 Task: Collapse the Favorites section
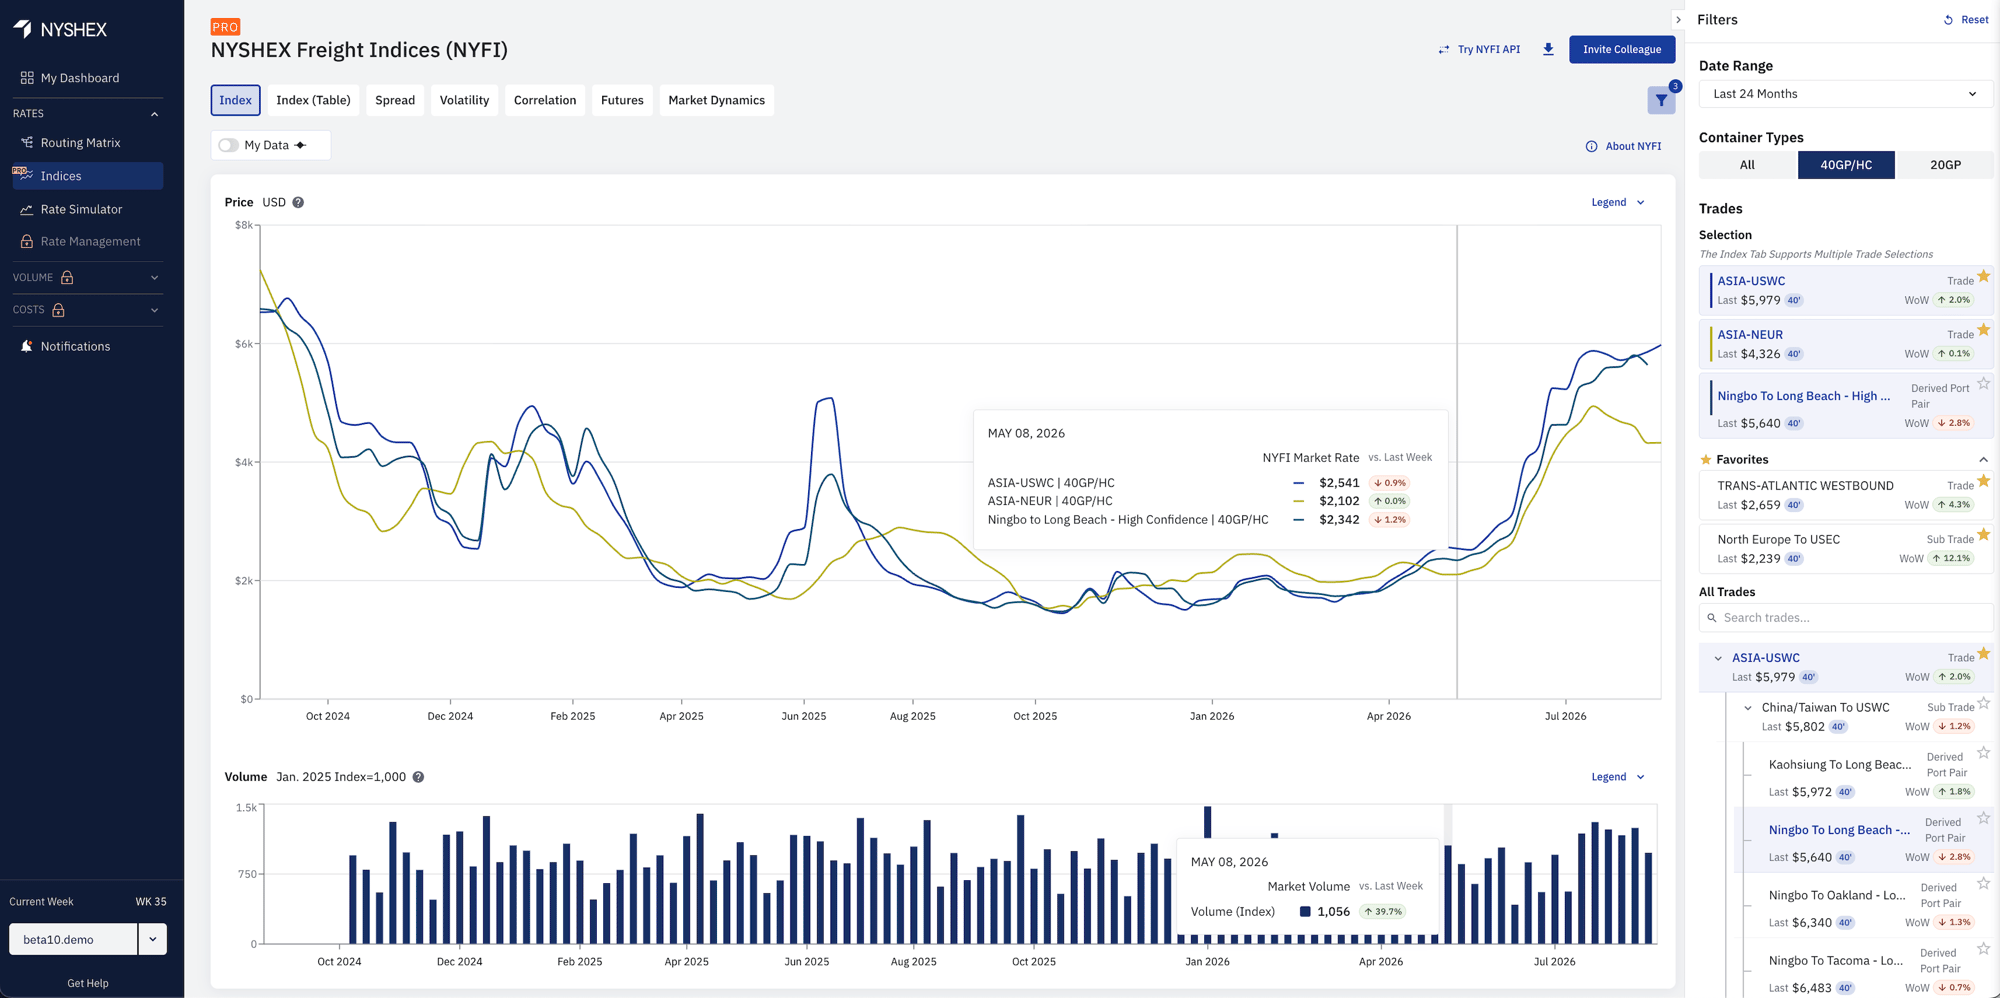[1983, 460]
